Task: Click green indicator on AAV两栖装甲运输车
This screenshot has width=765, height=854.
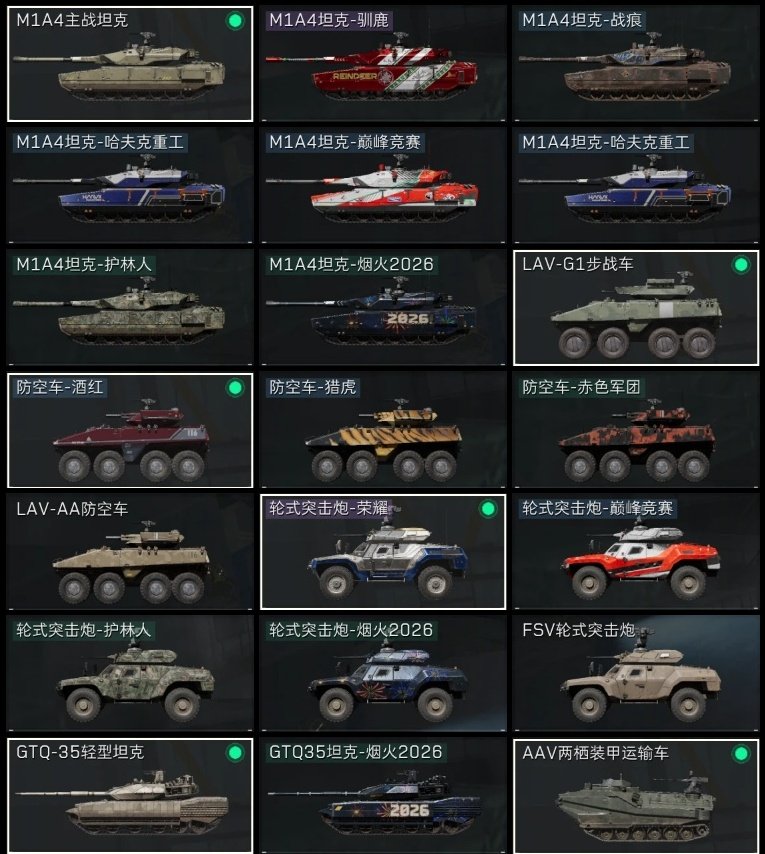Action: click(741, 754)
